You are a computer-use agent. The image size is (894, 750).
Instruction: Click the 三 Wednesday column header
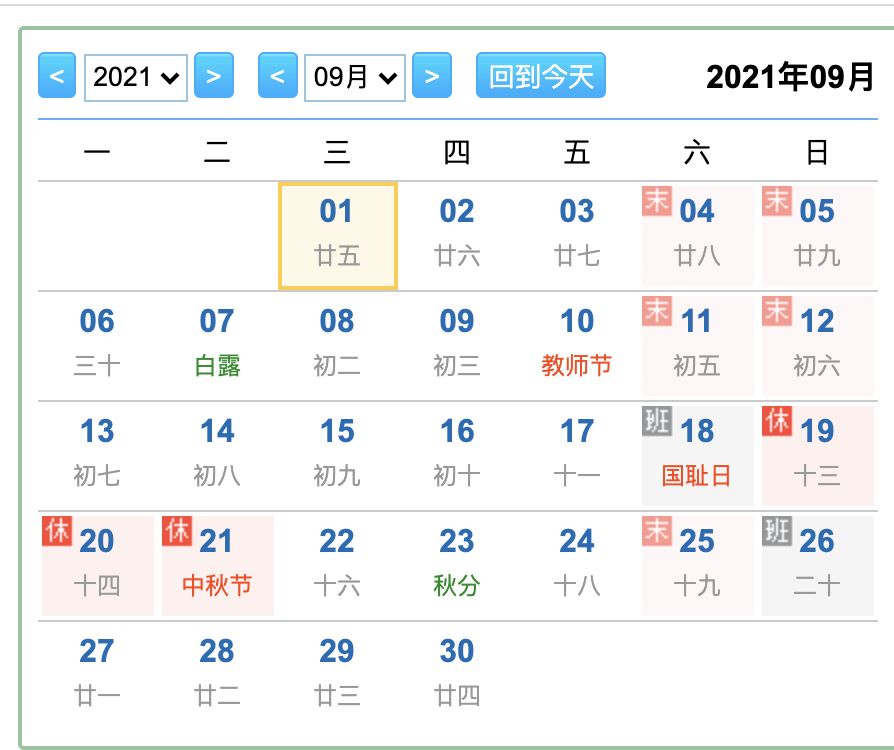pyautogui.click(x=338, y=152)
